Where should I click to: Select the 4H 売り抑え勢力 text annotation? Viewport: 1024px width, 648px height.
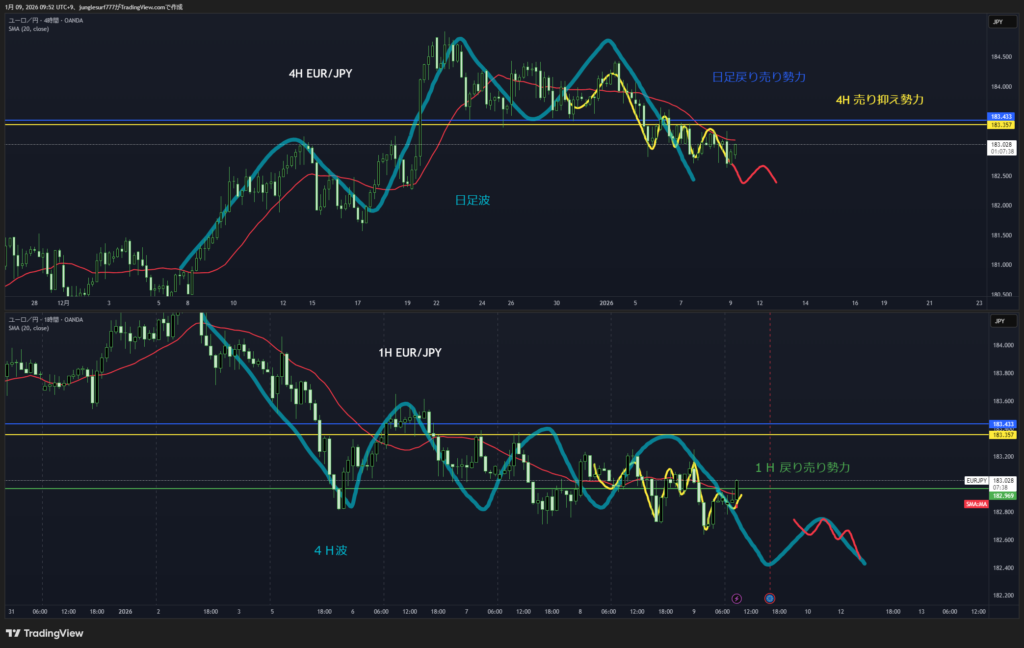(880, 100)
